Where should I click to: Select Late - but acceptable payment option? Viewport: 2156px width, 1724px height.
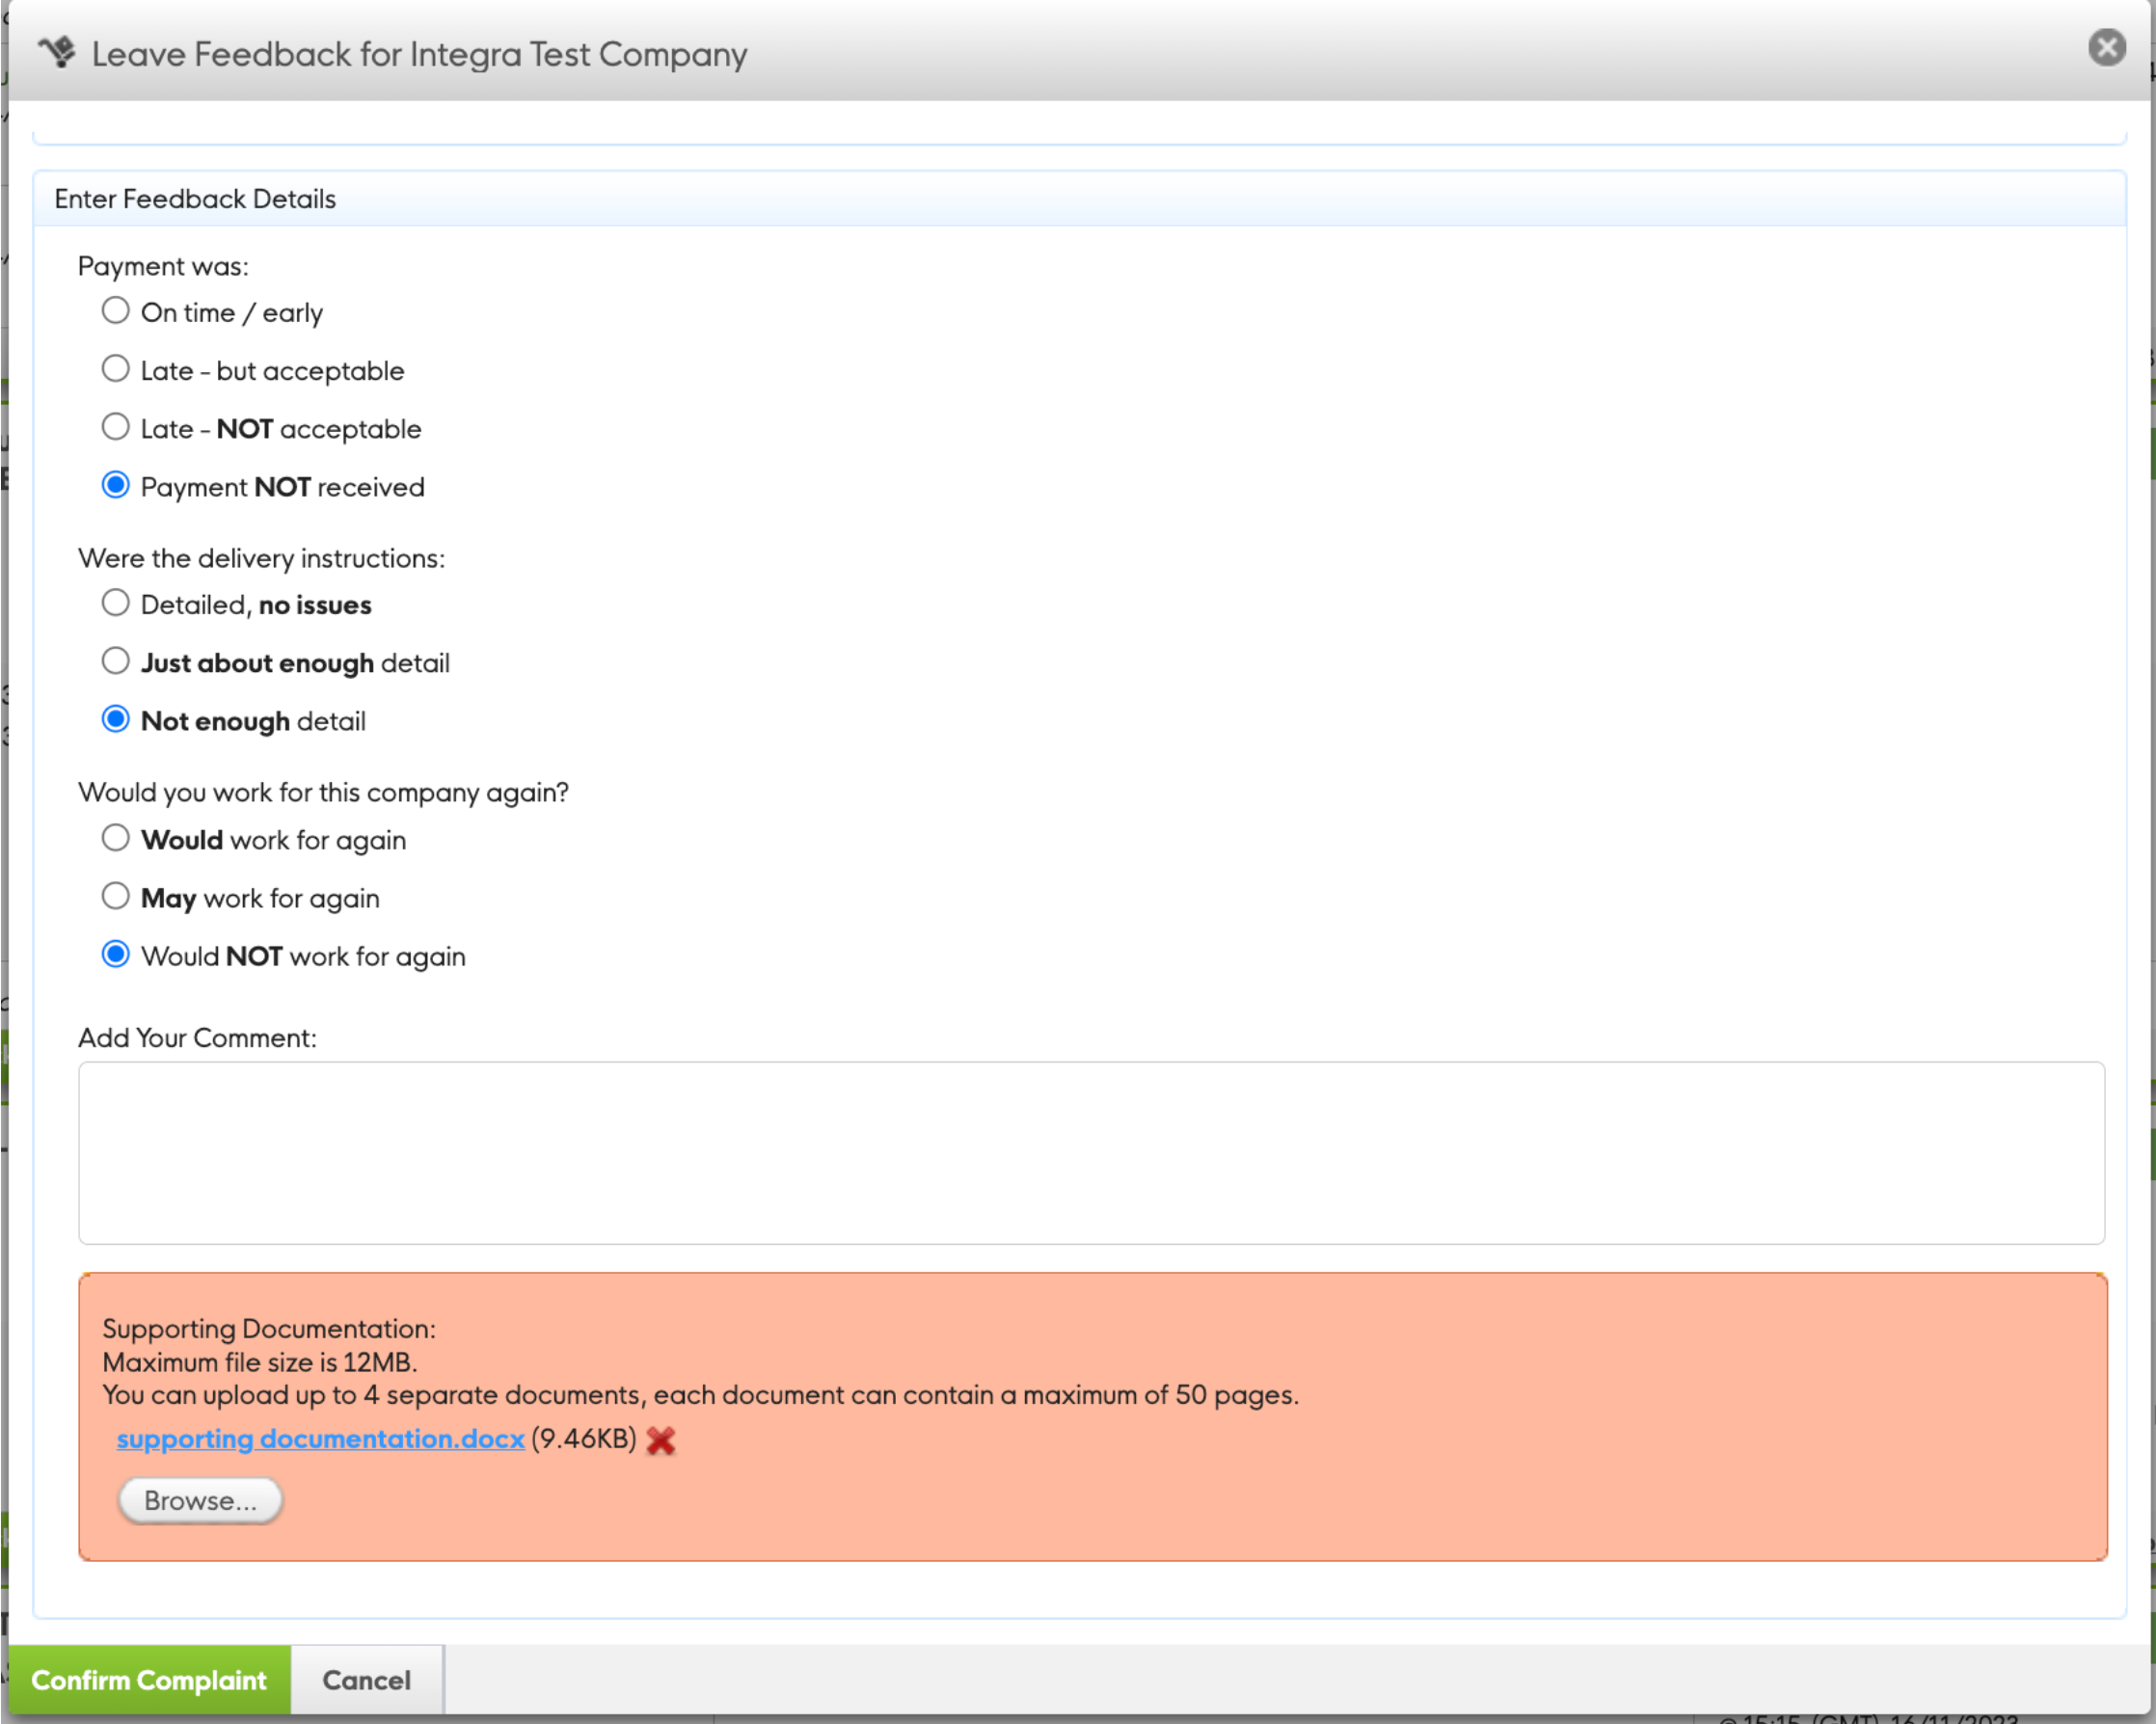coord(116,369)
